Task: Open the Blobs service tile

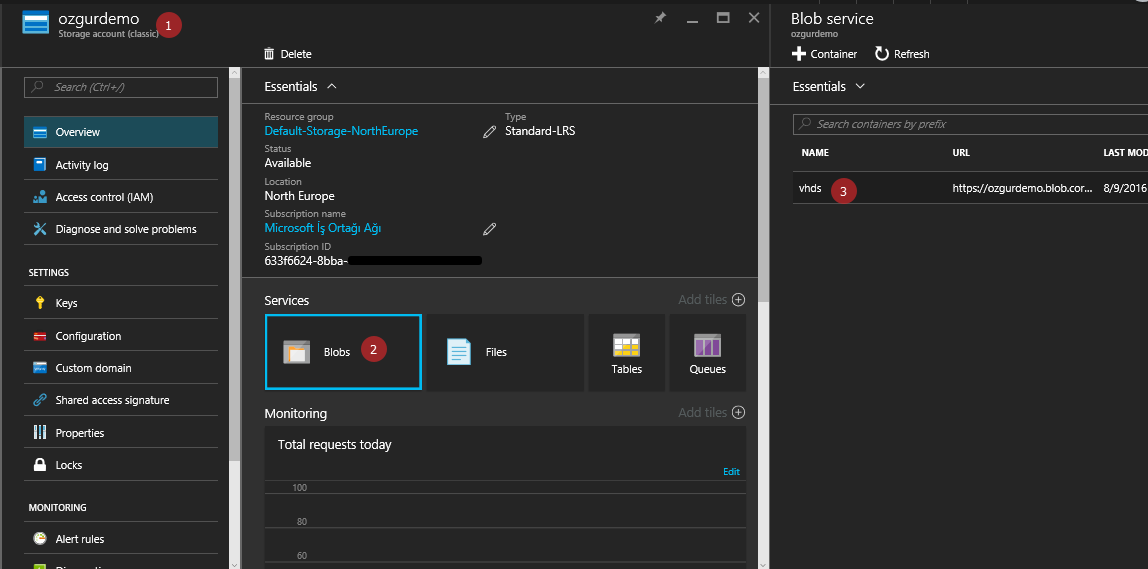Action: pyautogui.click(x=343, y=352)
